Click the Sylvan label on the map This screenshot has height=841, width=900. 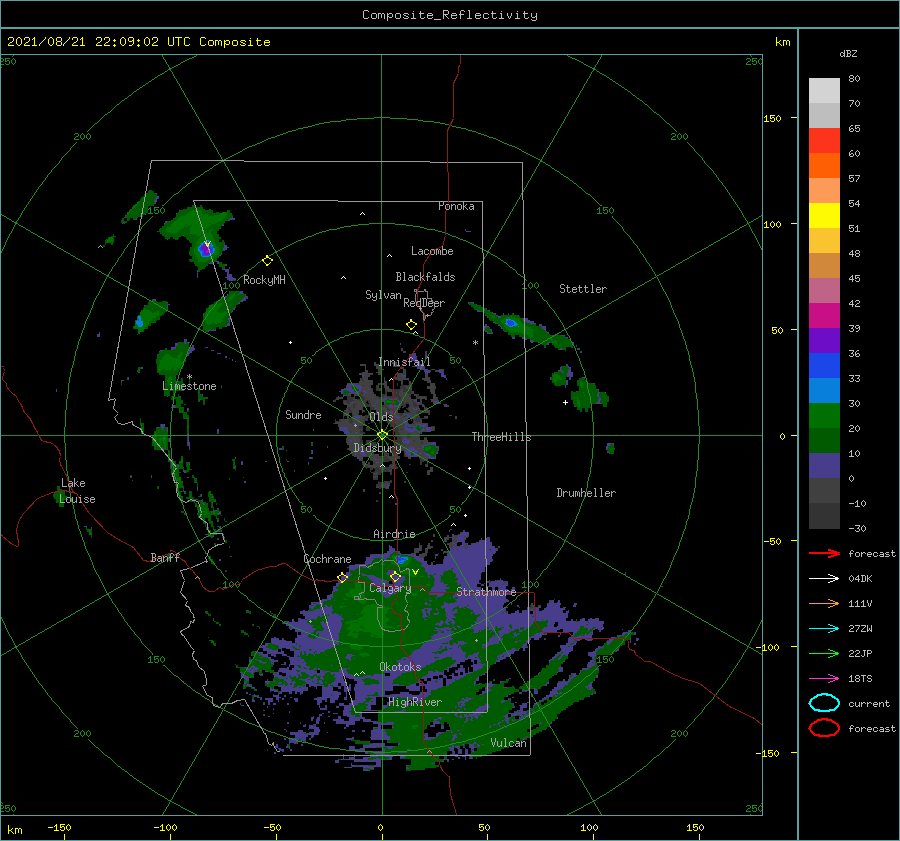point(383,295)
